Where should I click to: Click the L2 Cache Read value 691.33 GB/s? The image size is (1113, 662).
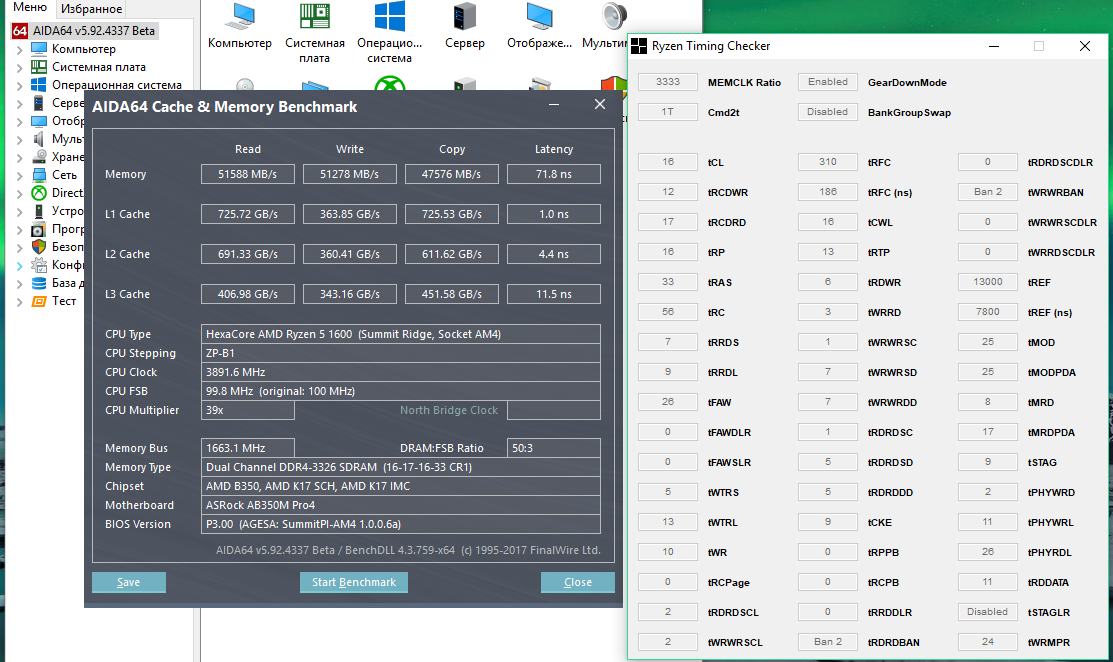(x=248, y=254)
